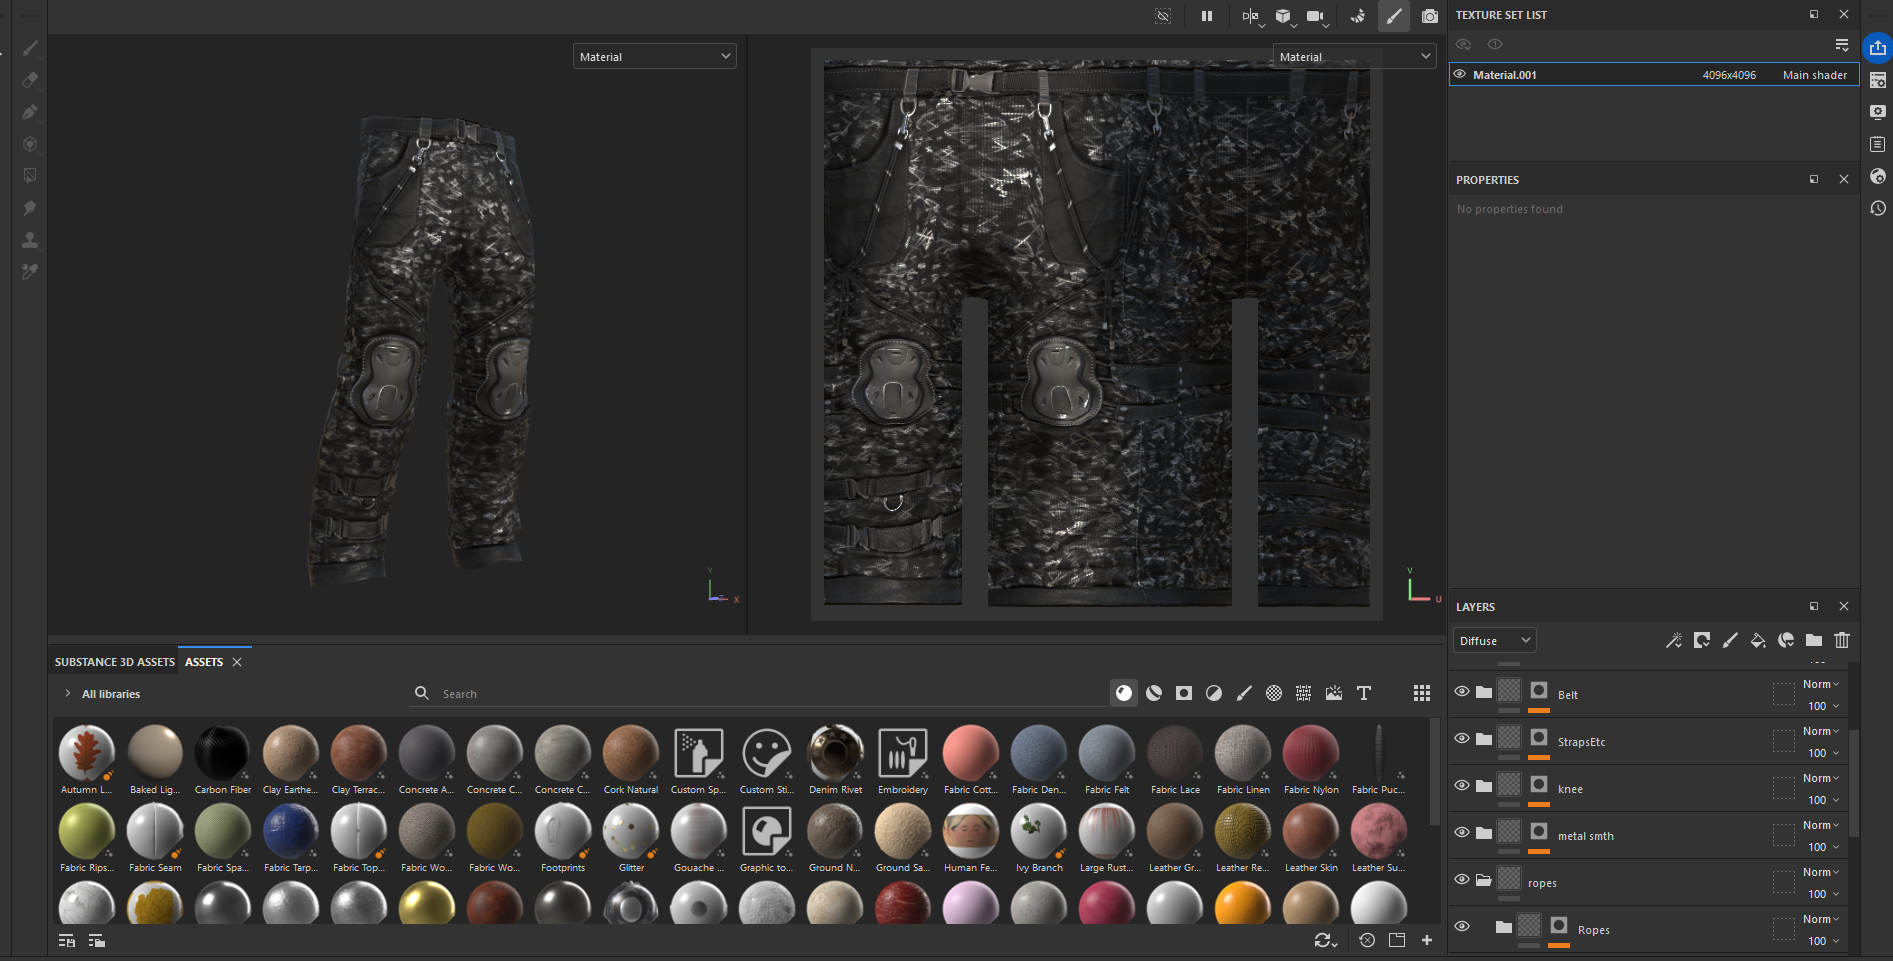Viewport: 1893px width, 961px height.
Task: Open the History icon in right sidebar
Action: tap(1878, 208)
